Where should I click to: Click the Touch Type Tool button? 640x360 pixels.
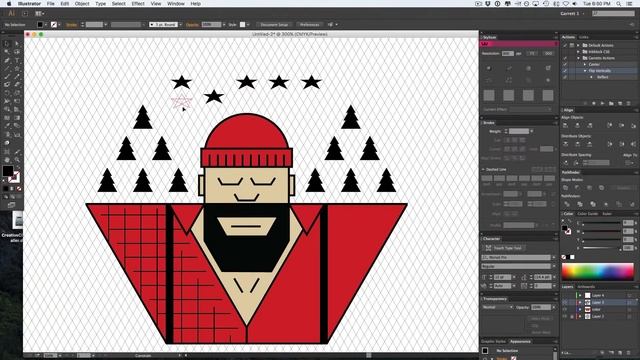(504, 248)
